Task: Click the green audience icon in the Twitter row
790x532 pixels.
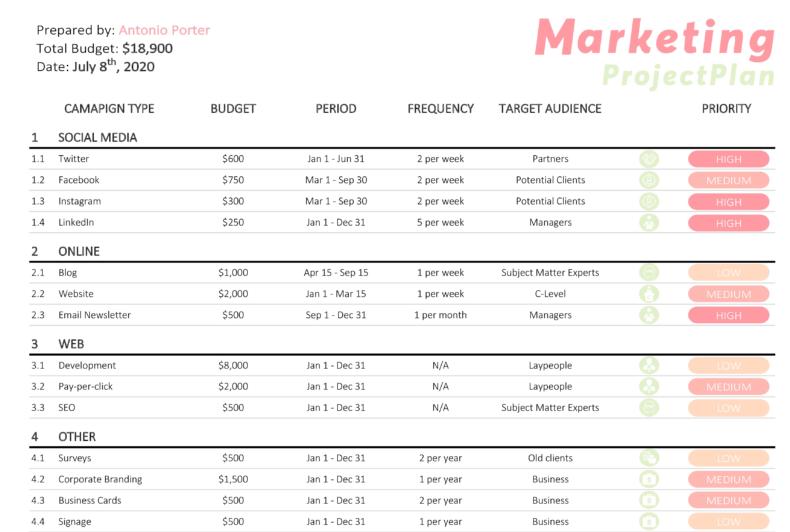Action: [649, 159]
